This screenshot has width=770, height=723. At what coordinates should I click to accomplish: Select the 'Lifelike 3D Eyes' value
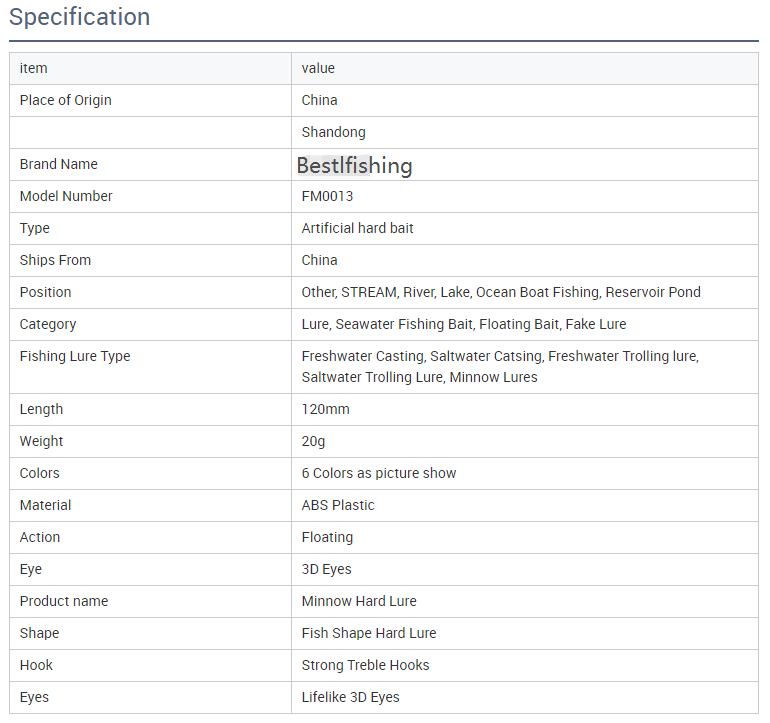(x=350, y=697)
